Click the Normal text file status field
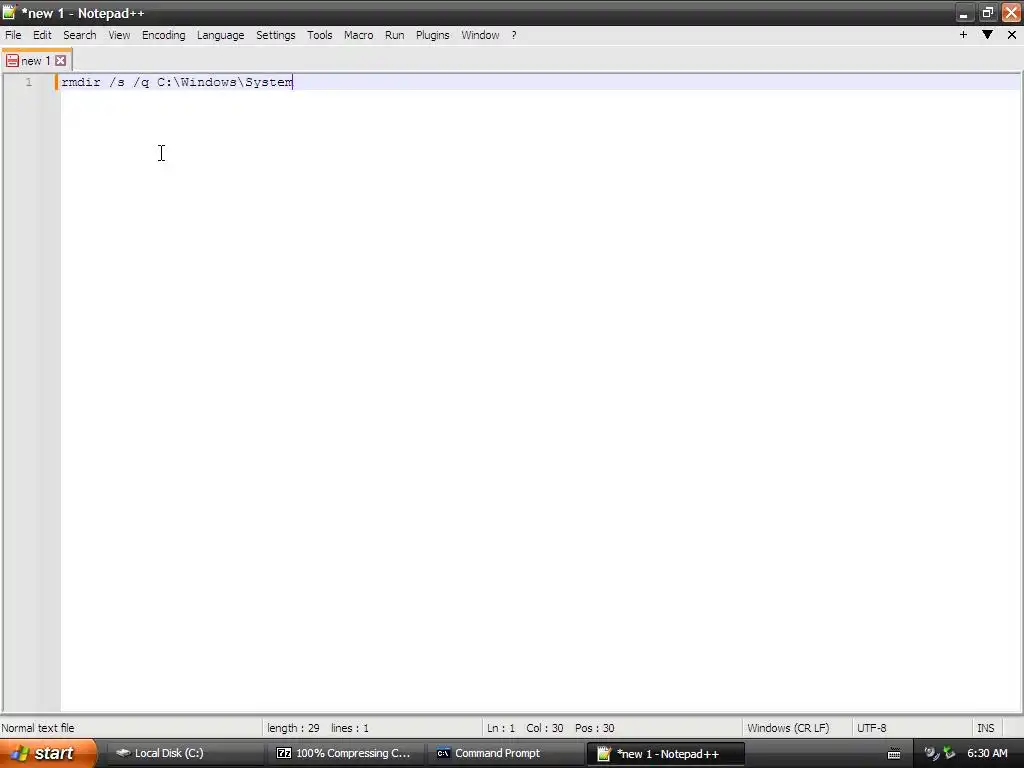This screenshot has width=1024, height=768. [38, 728]
